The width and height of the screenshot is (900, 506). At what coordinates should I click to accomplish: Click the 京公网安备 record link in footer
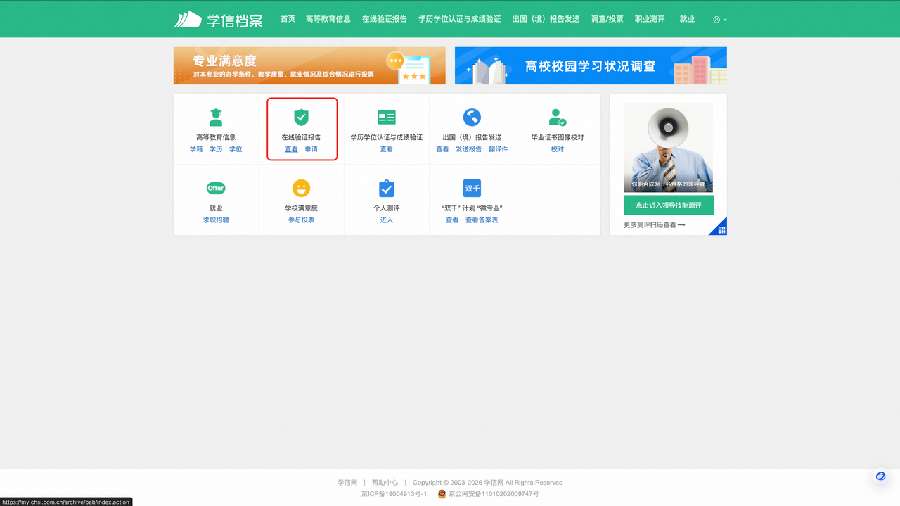494,493
